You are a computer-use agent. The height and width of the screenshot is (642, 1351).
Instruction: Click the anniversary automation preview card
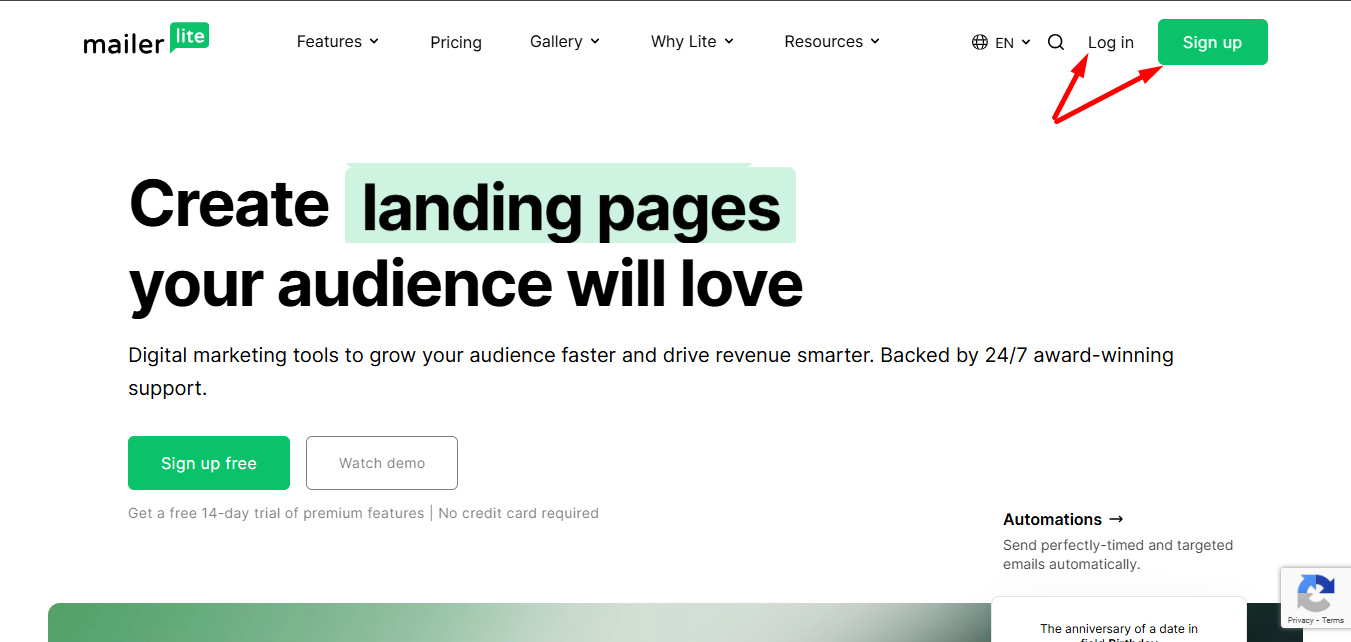(1118, 625)
